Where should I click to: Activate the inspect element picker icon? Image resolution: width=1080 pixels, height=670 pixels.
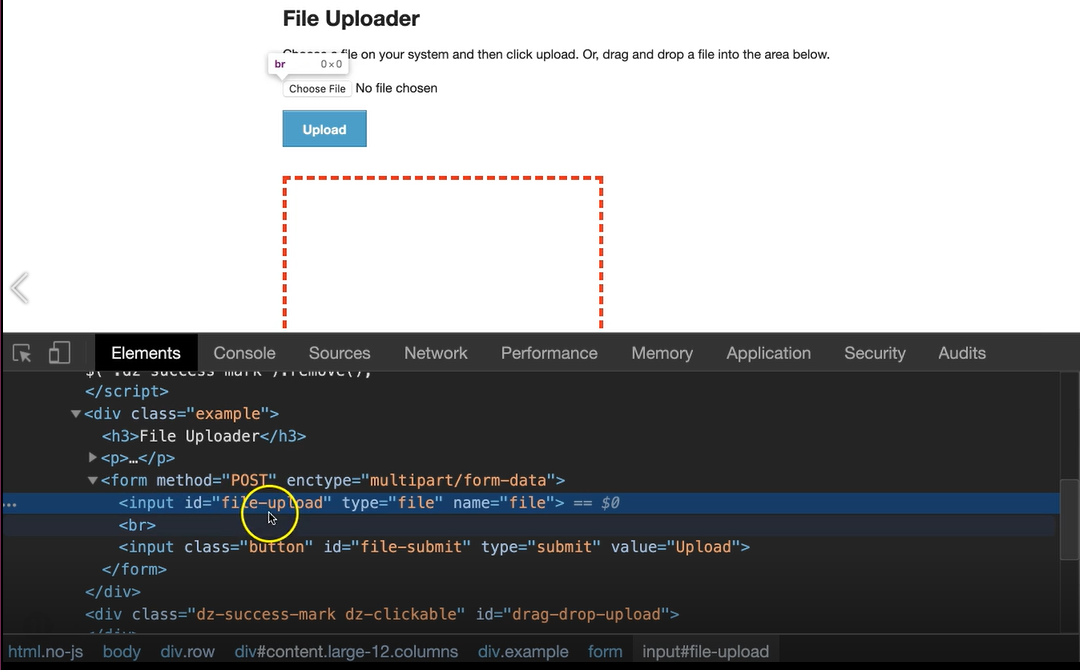click(22, 353)
